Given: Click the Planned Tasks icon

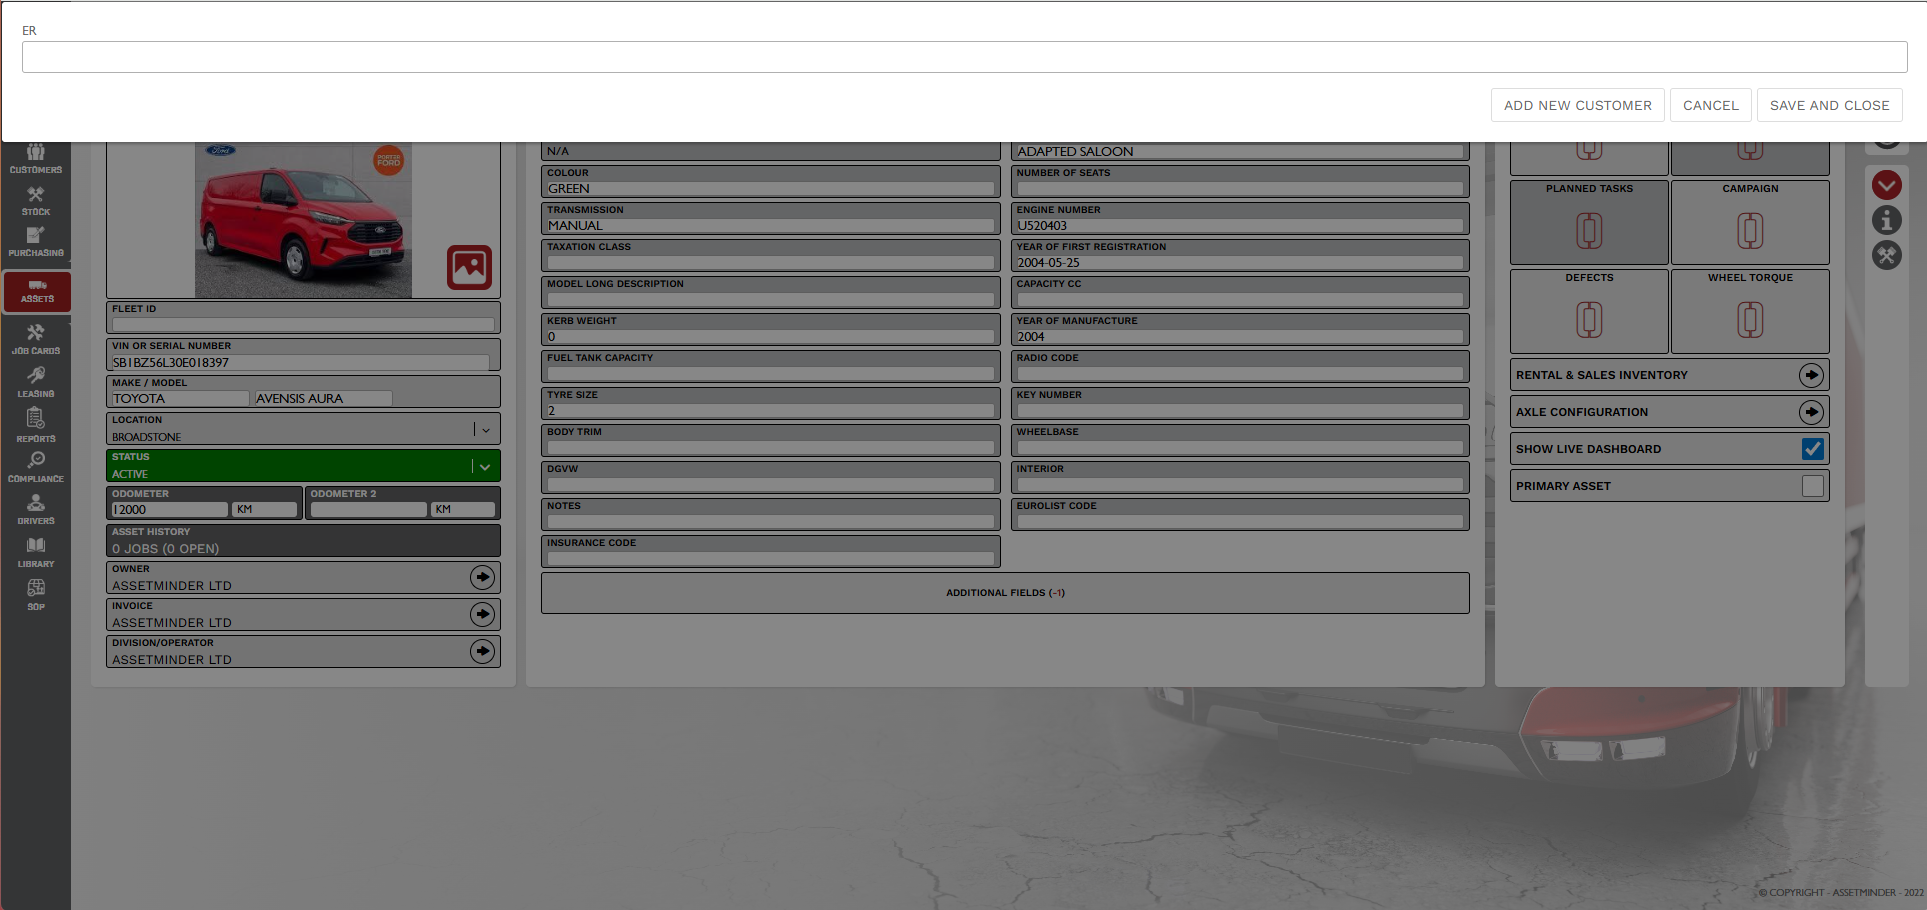Looking at the screenshot, I should coord(1589,231).
